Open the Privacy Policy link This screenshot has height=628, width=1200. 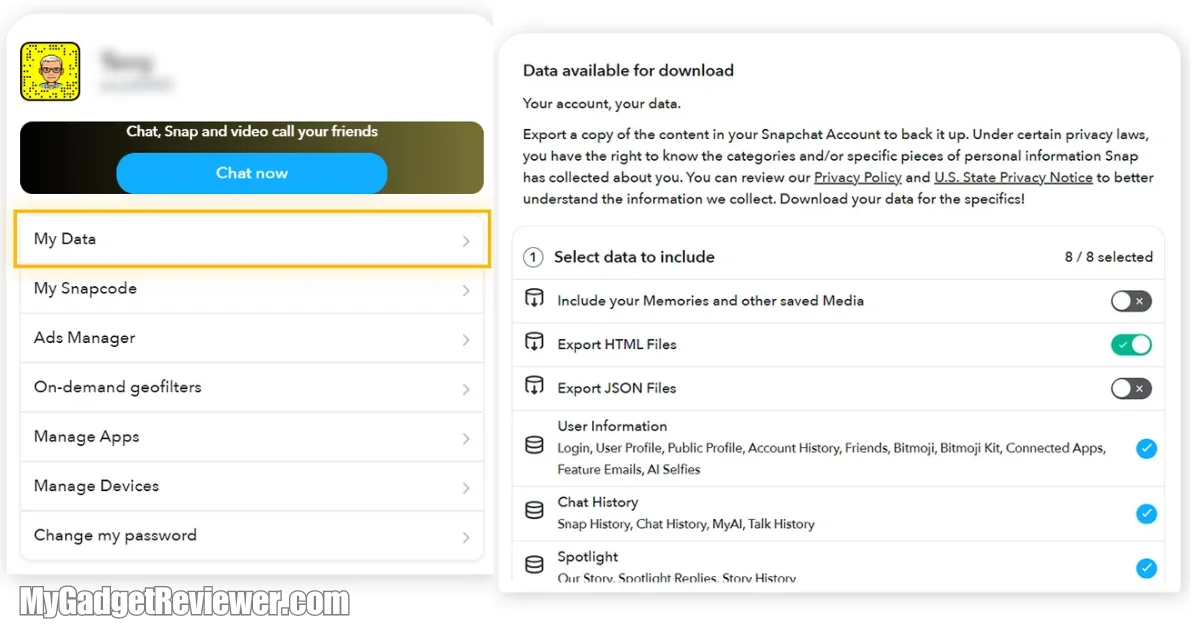coord(857,177)
